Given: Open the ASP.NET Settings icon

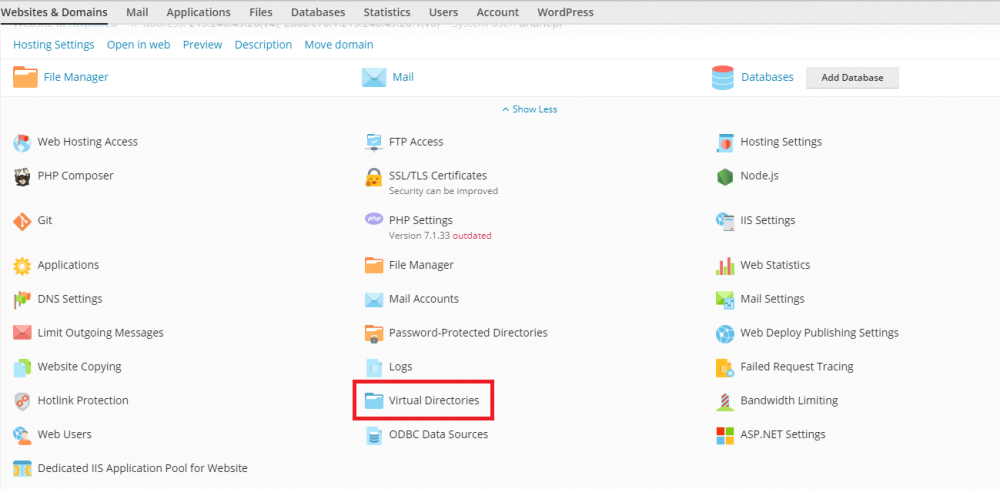Looking at the screenshot, I should click(x=725, y=435).
